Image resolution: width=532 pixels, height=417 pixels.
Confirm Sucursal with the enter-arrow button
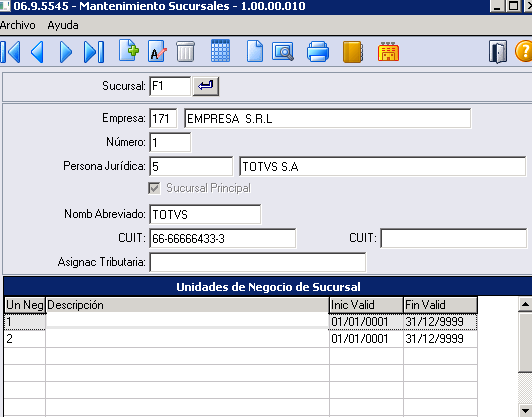pyautogui.click(x=206, y=86)
